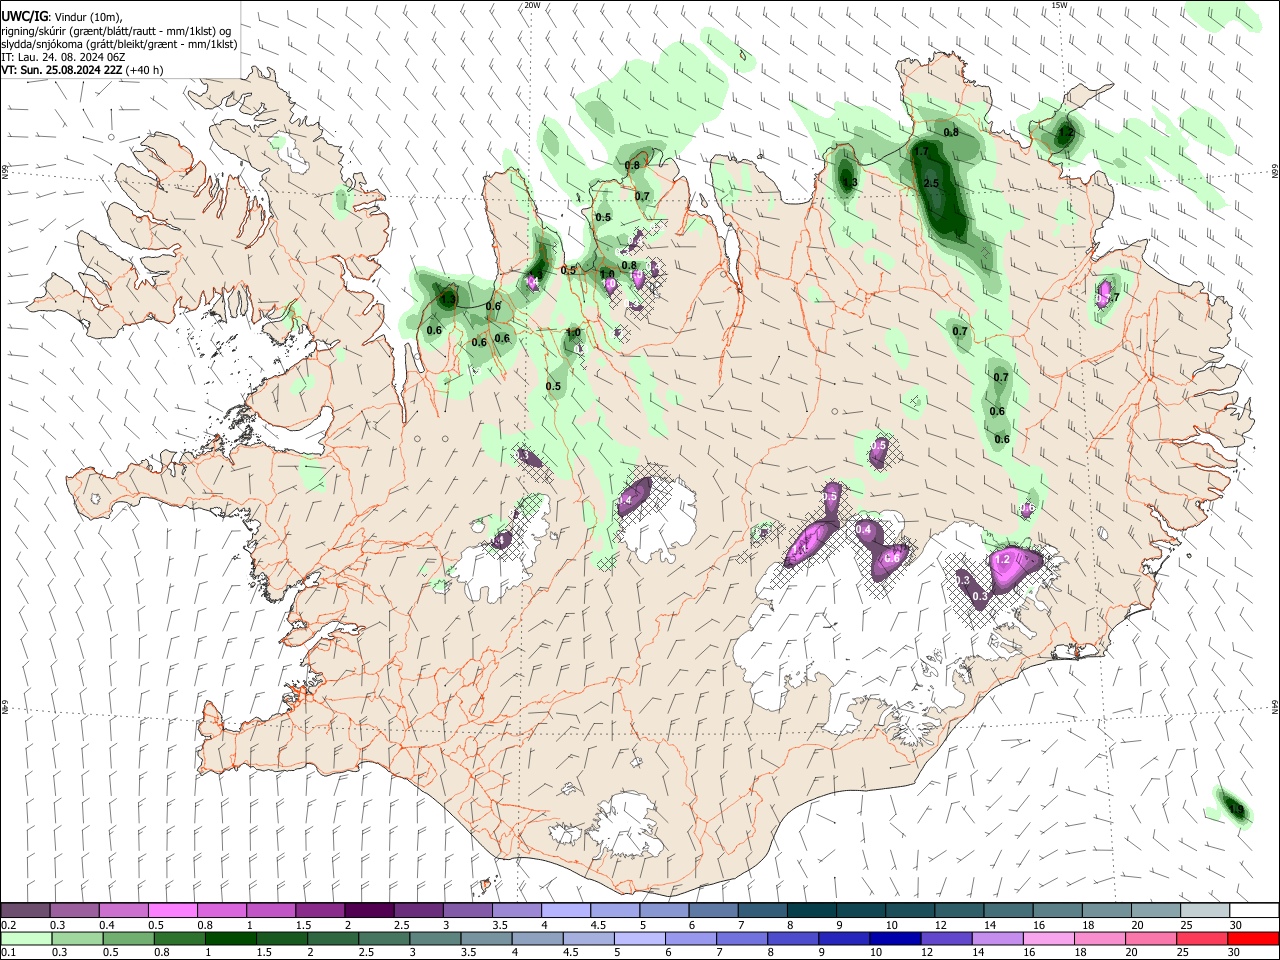Click the white 0.4 snowfall value on the map

[864, 529]
